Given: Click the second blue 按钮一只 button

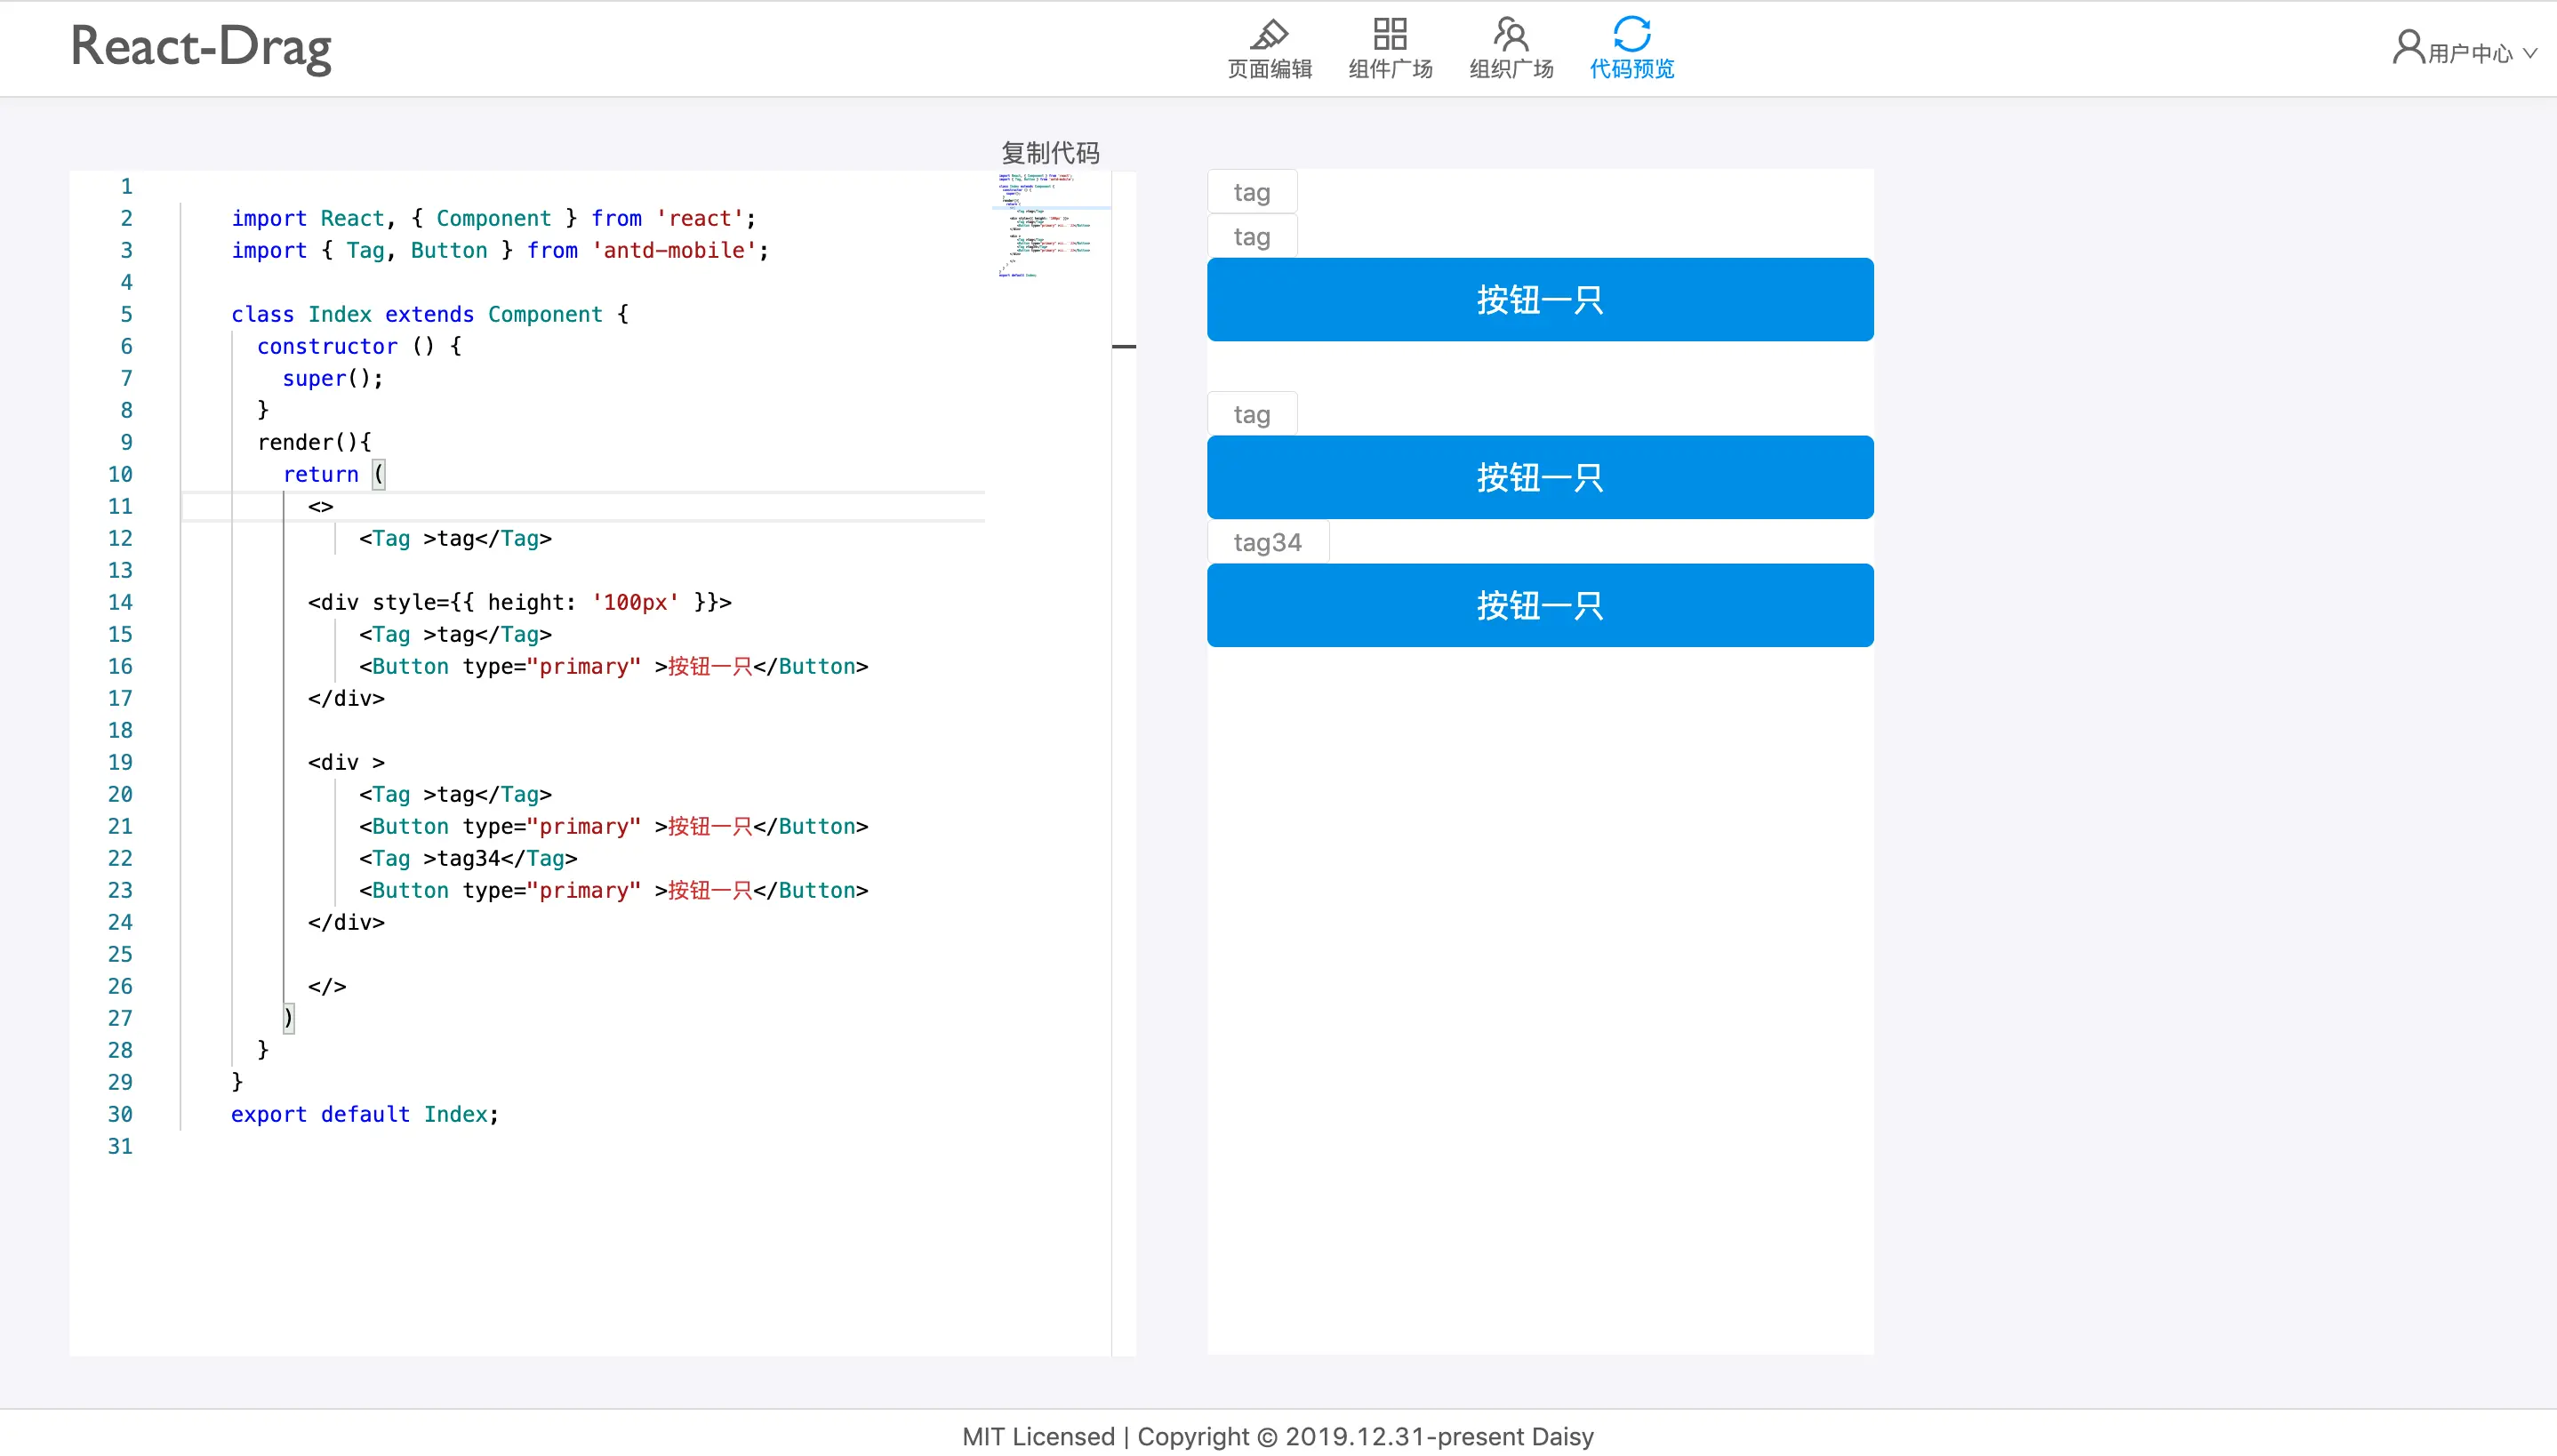Looking at the screenshot, I should [1539, 477].
